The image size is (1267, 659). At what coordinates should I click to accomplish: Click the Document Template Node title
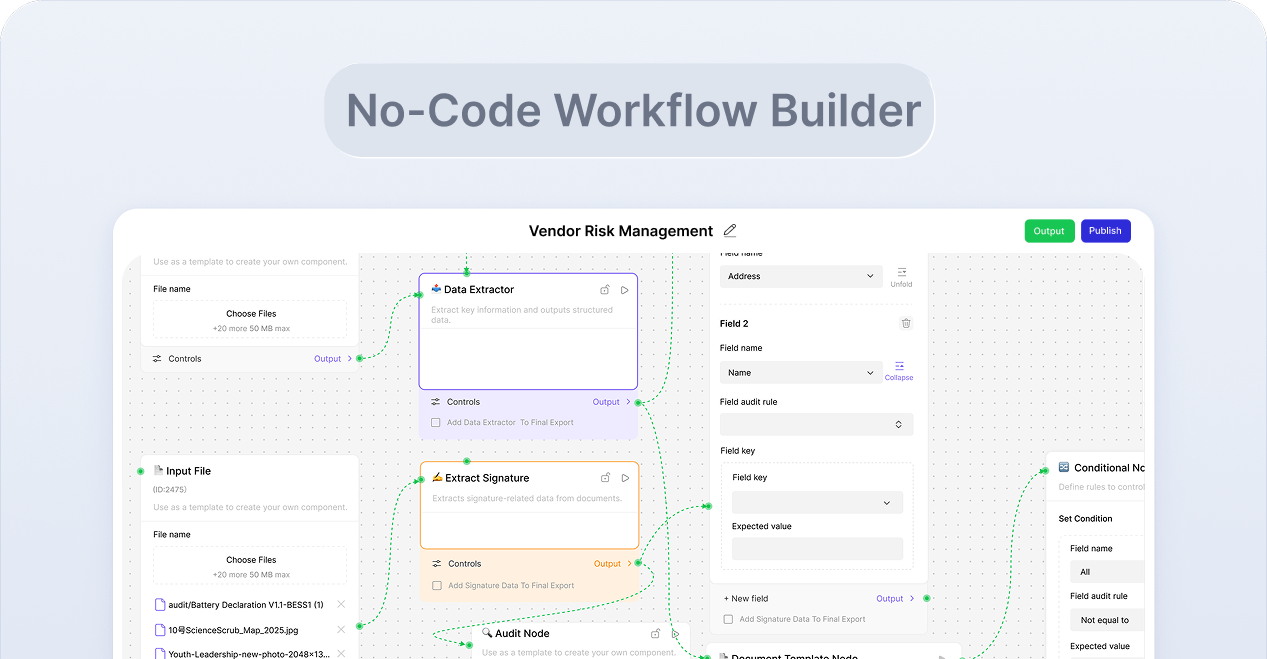pos(794,656)
